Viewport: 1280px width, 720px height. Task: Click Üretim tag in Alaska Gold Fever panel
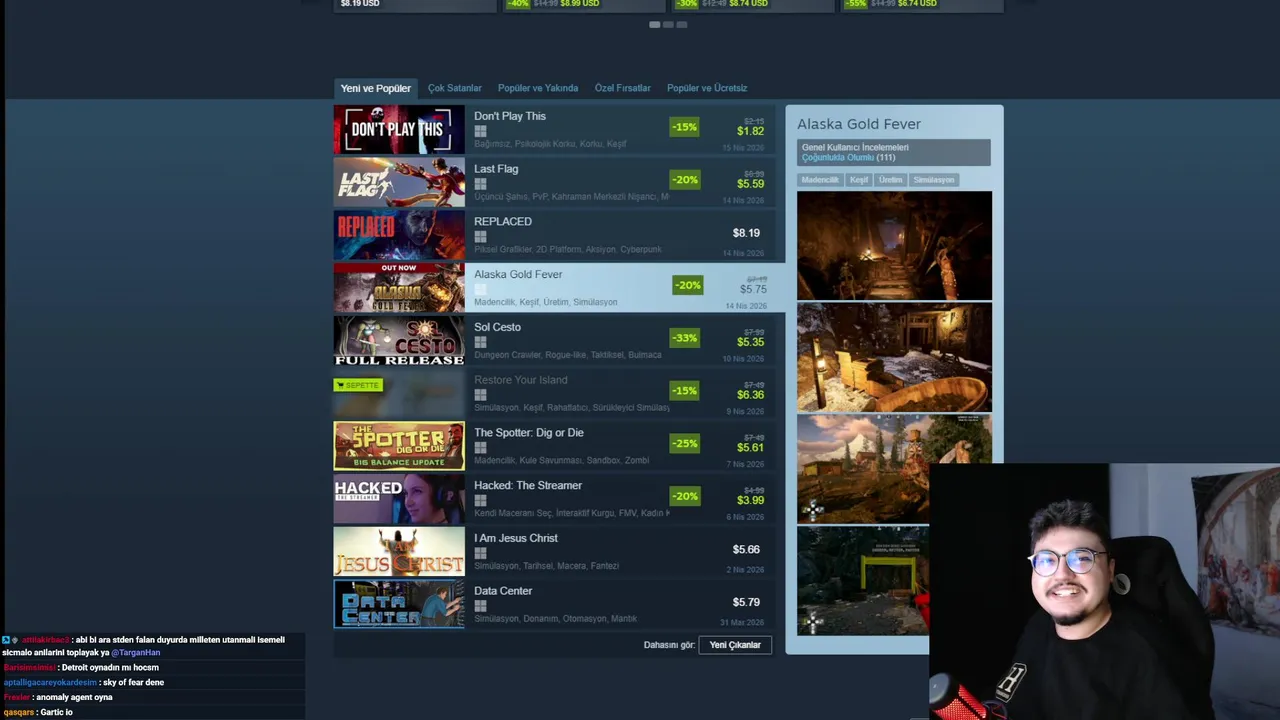point(890,180)
